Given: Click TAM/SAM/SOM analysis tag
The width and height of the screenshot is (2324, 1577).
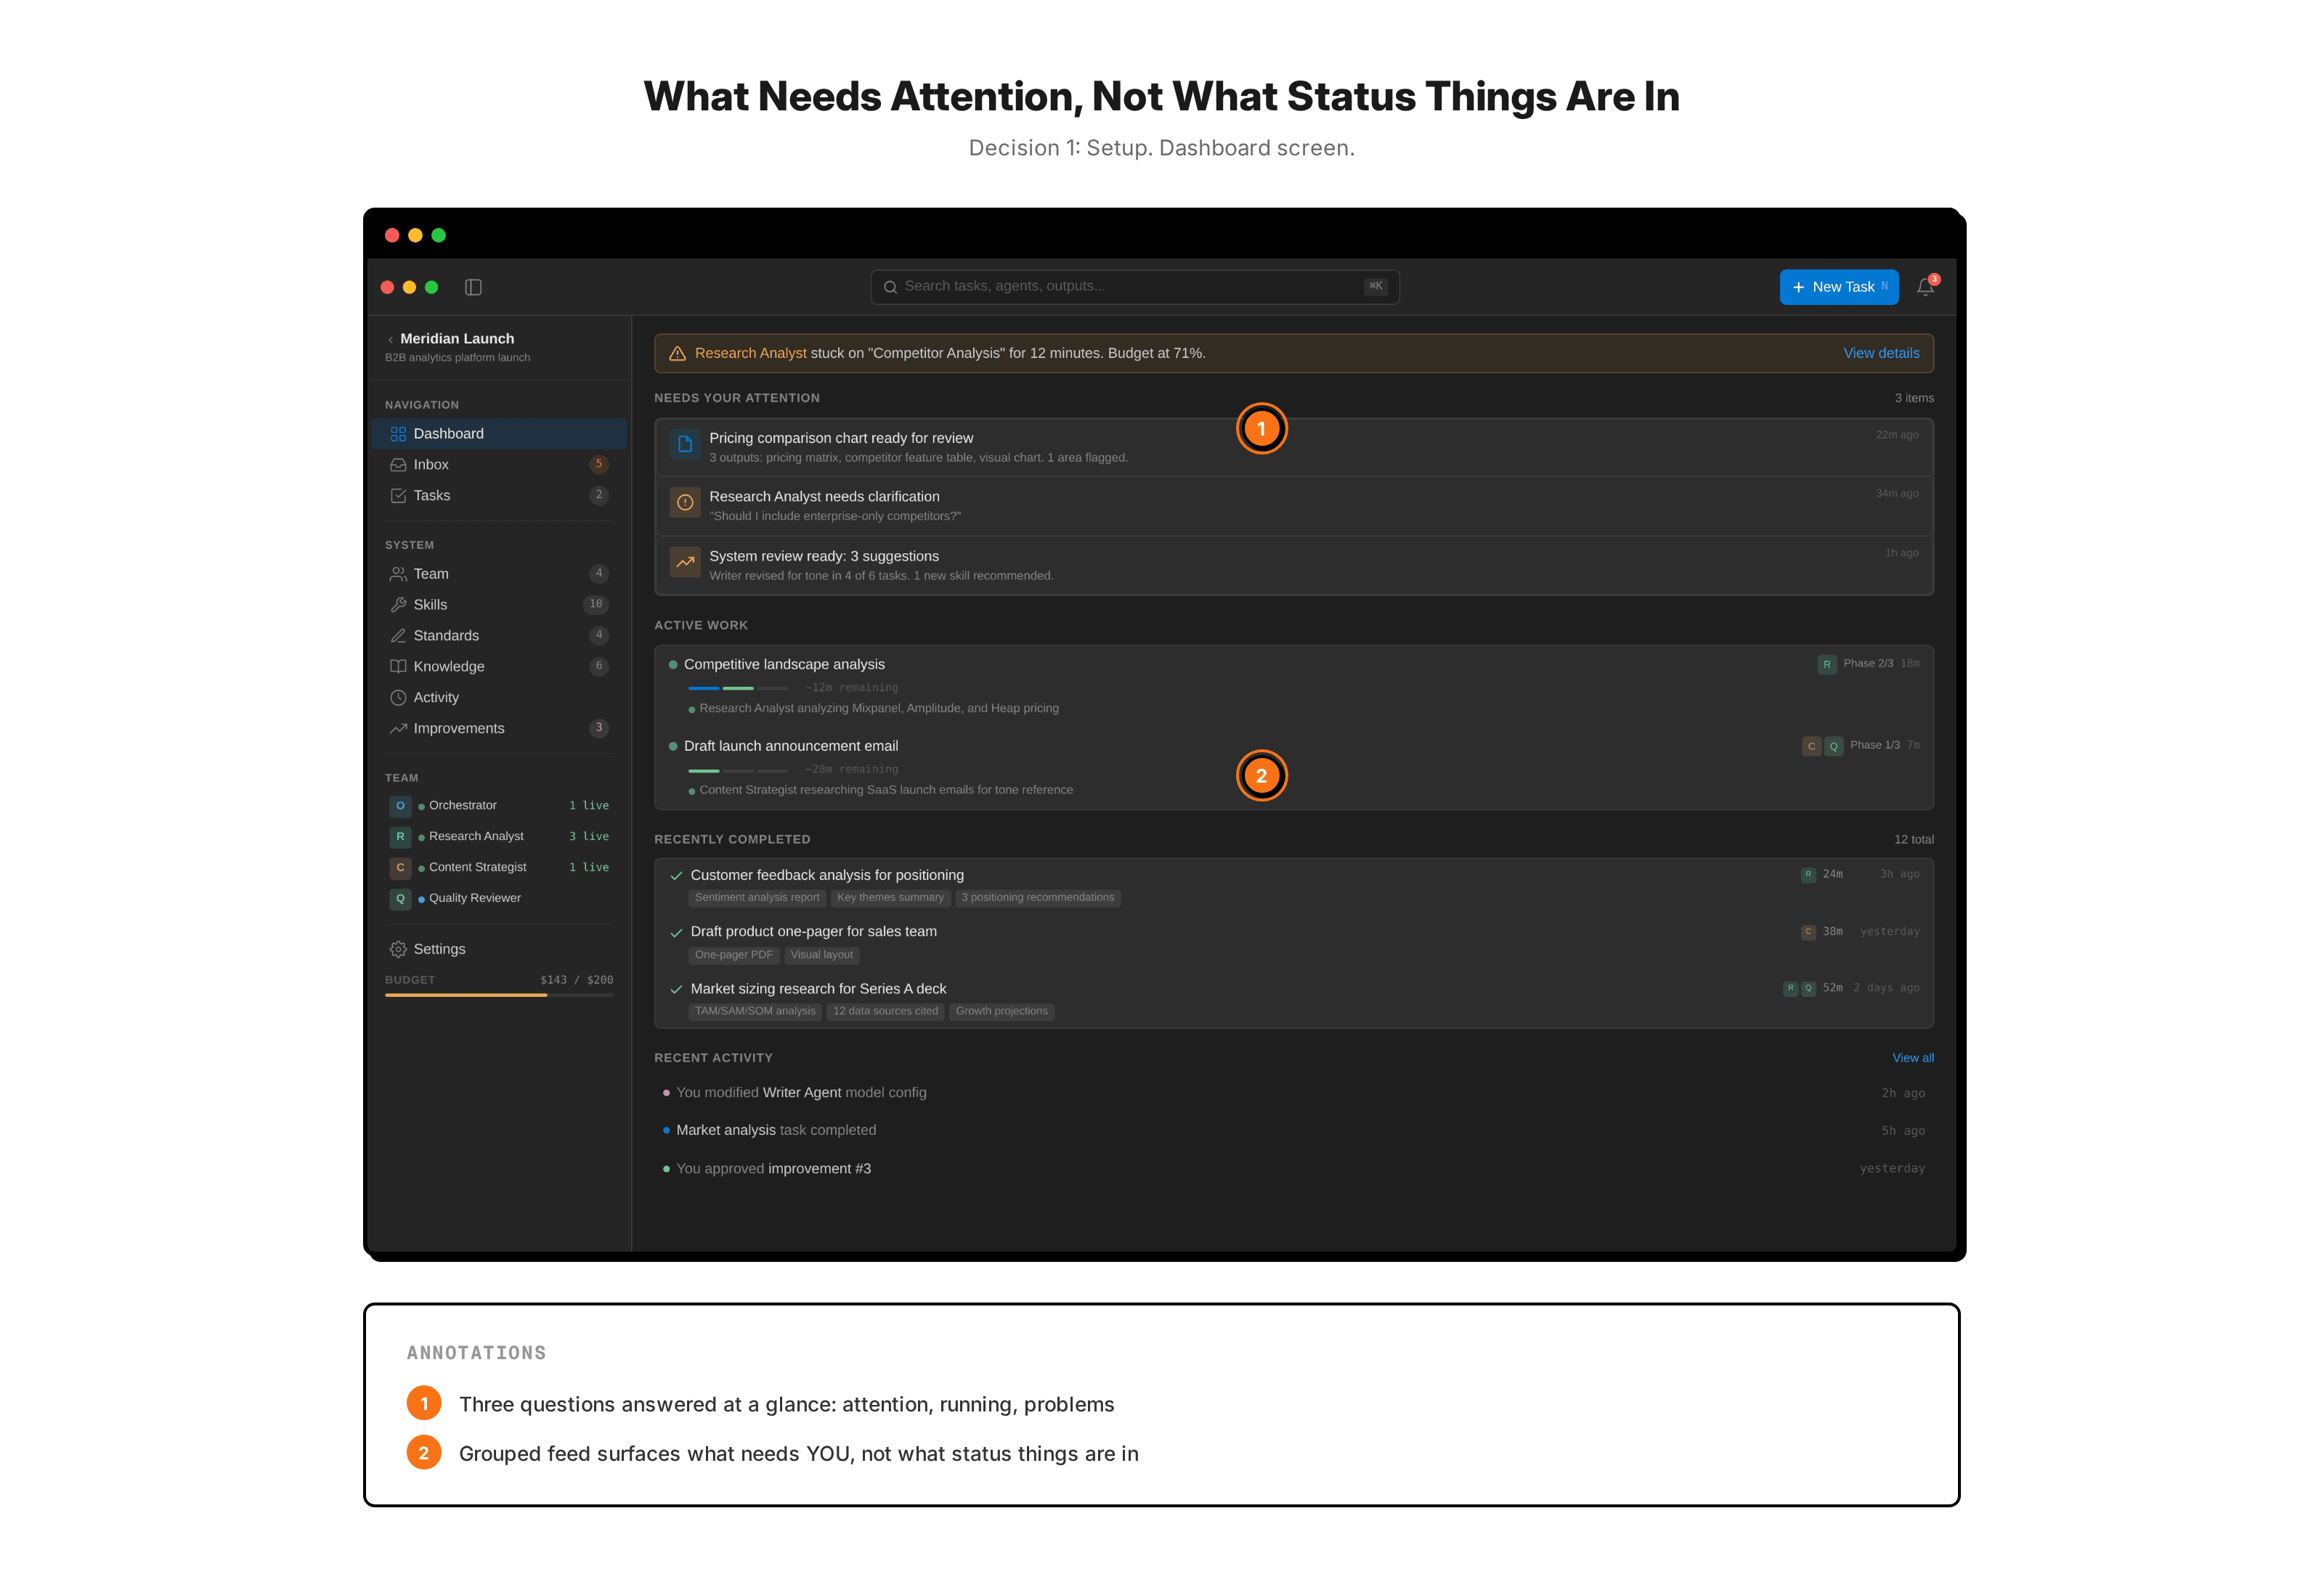Looking at the screenshot, I should [x=755, y=1012].
